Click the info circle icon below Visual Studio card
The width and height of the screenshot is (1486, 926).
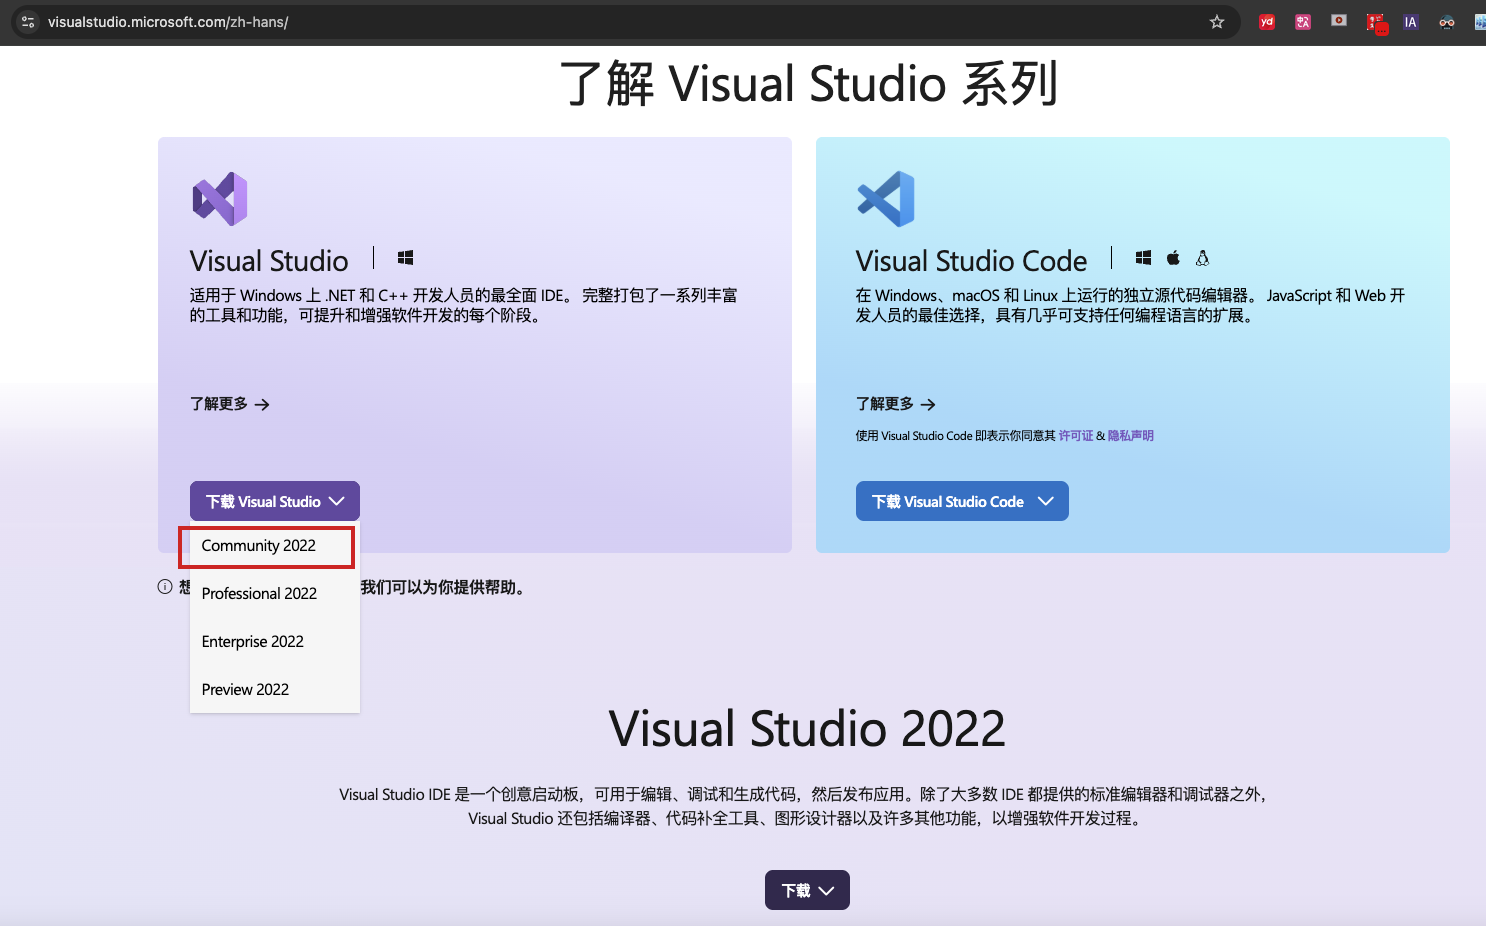click(x=165, y=587)
